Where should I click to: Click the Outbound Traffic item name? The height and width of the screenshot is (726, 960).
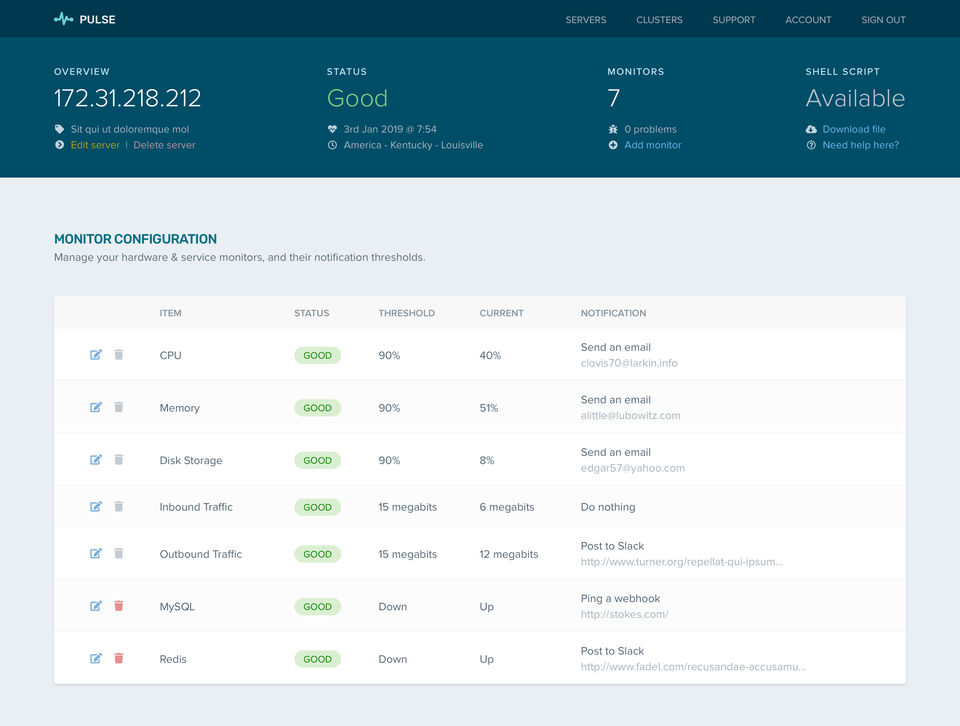coord(201,554)
